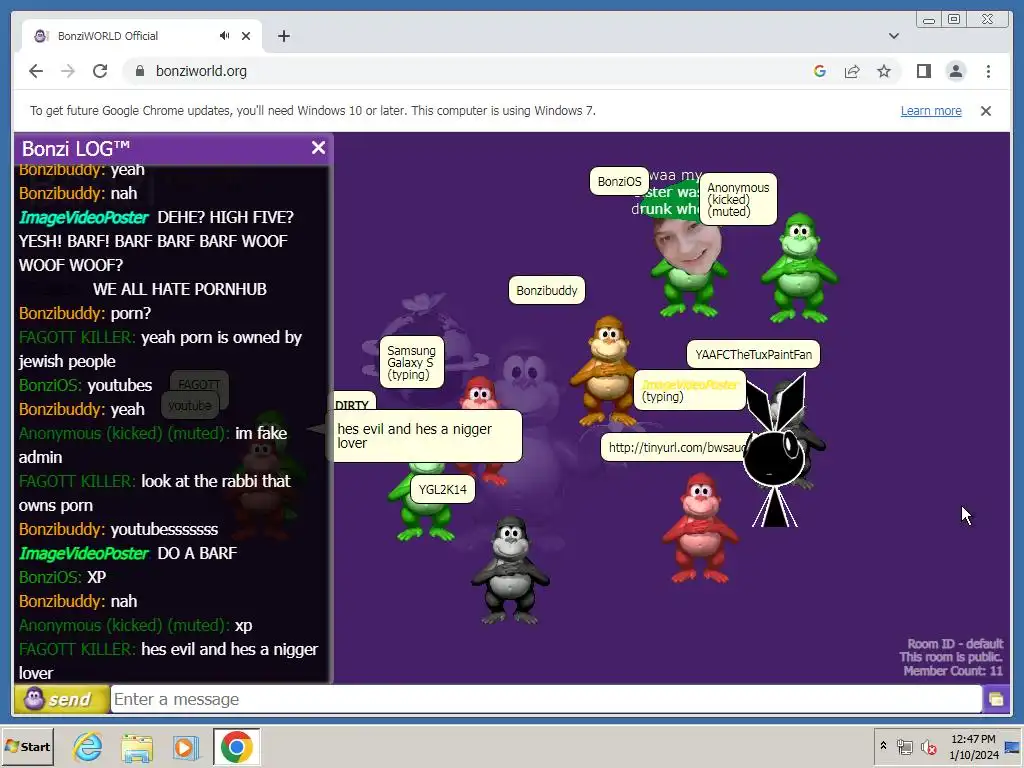Image resolution: width=1024 pixels, height=768 pixels.
Task: Open the Chrome three-dot menu
Action: click(988, 71)
